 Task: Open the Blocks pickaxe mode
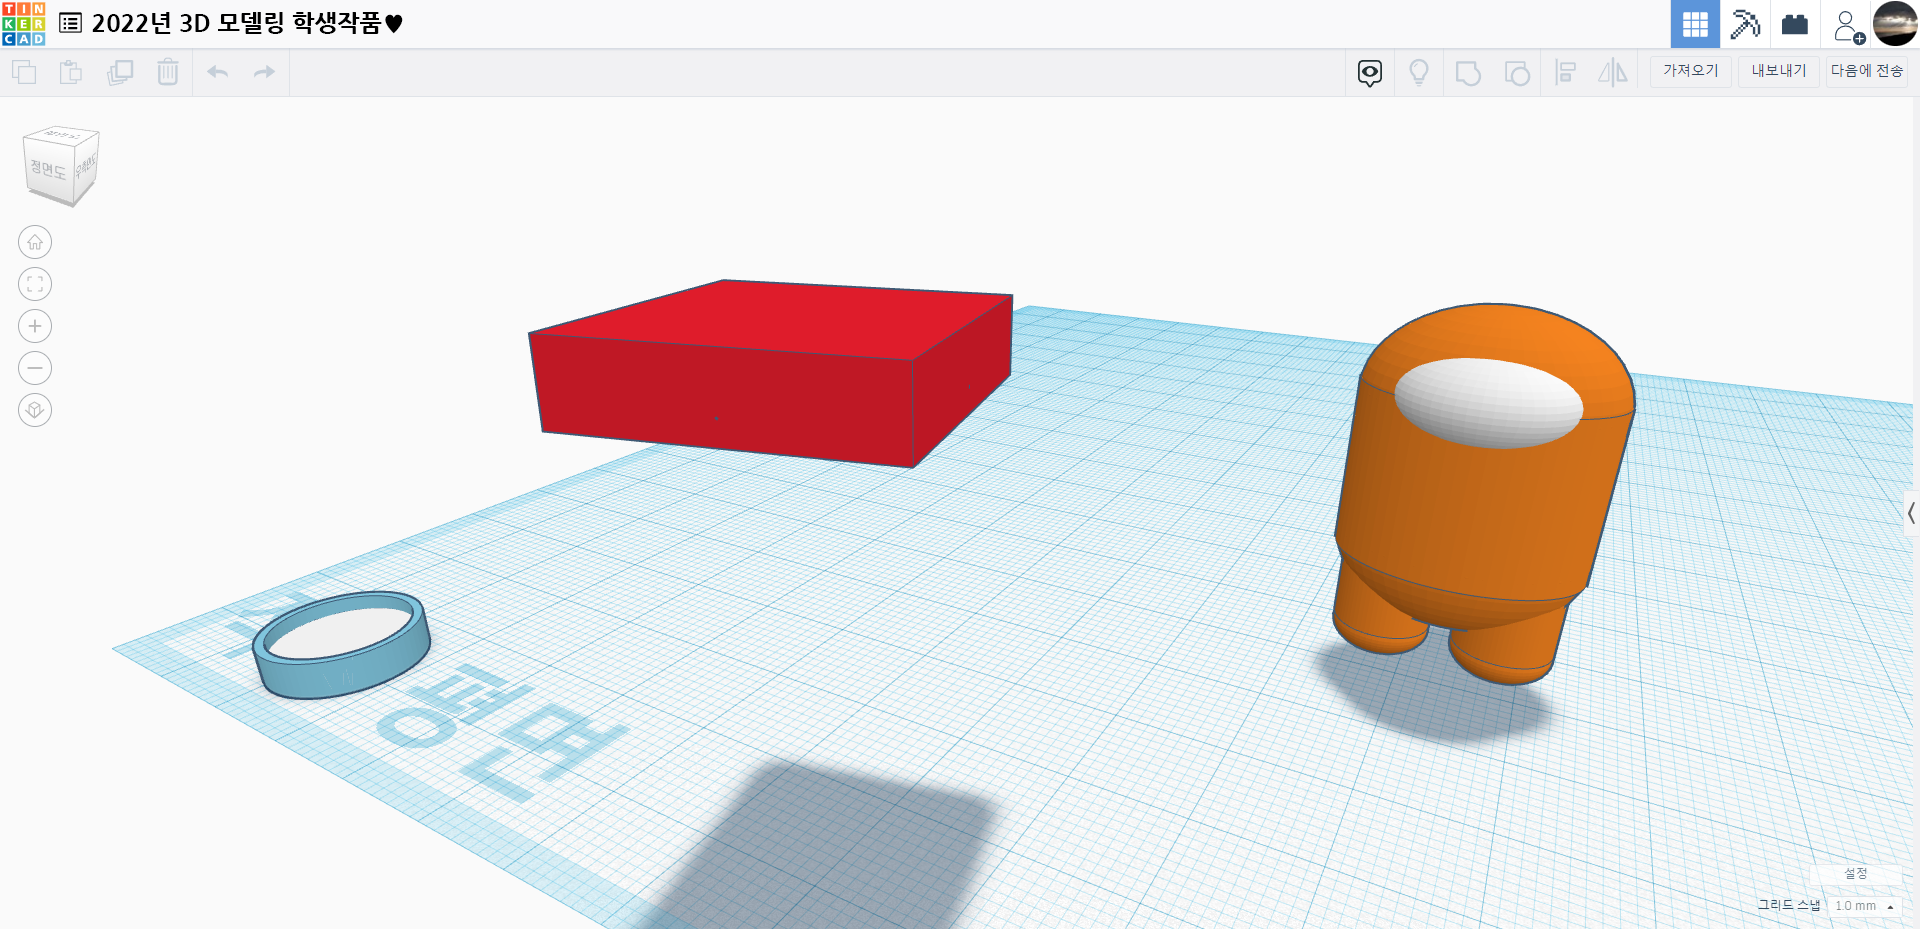click(1745, 24)
